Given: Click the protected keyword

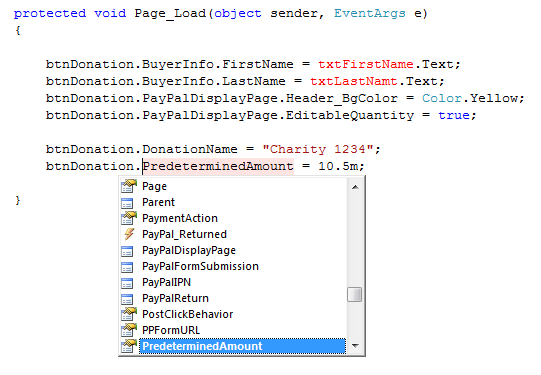Looking at the screenshot, I should coord(50,14).
